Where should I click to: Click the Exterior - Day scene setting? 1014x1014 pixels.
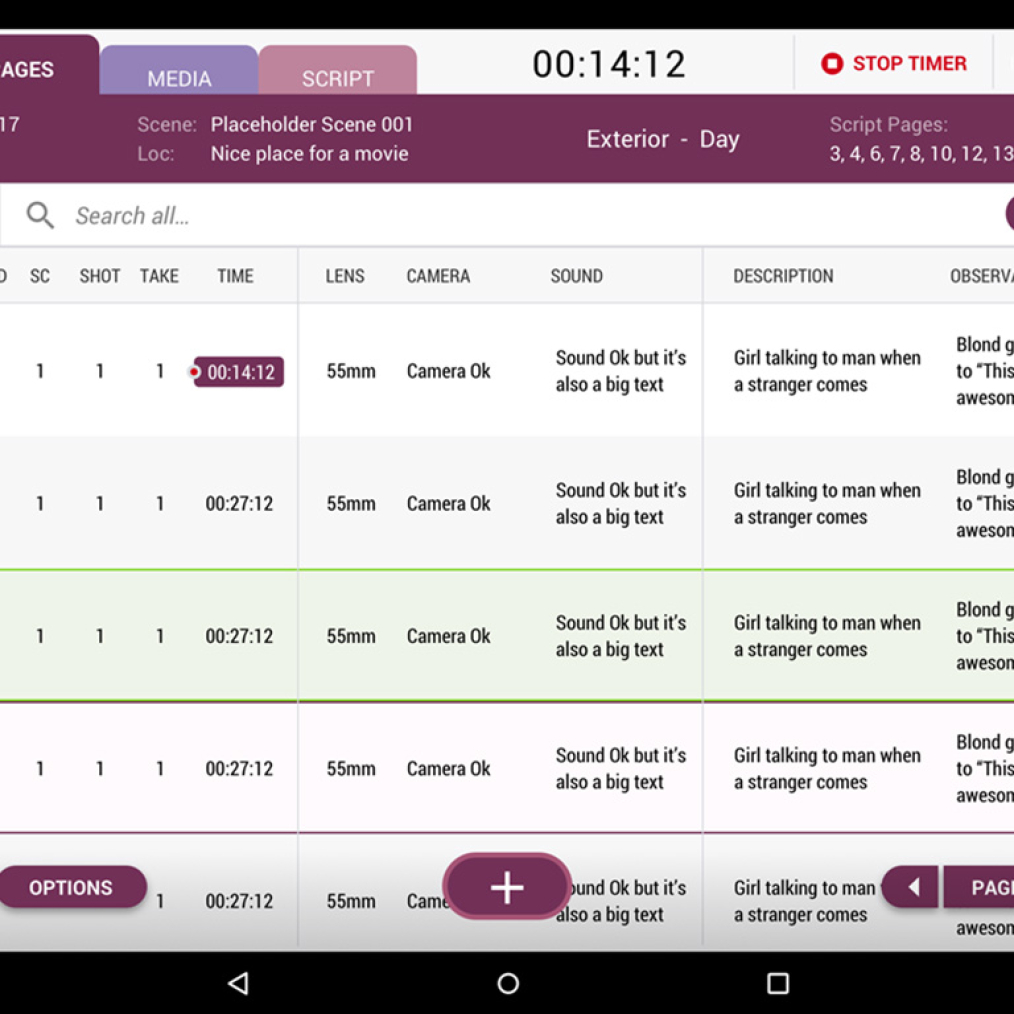[x=662, y=139]
